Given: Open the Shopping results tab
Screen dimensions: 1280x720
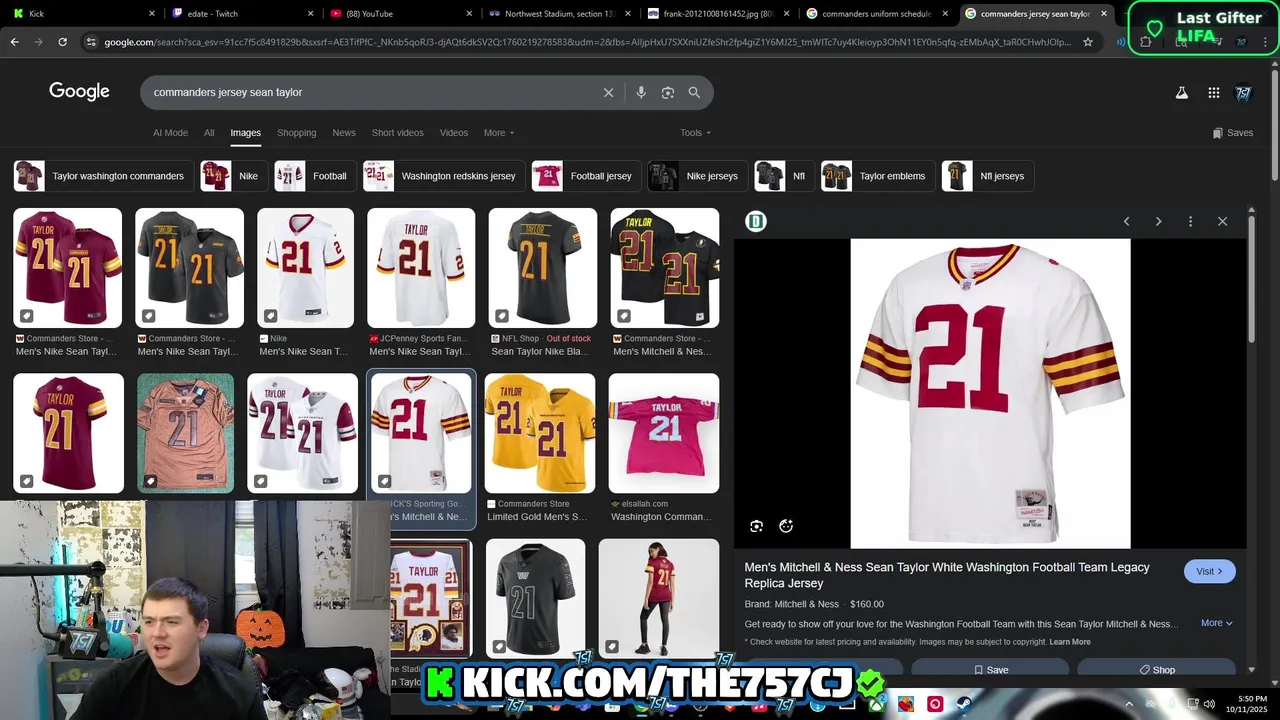Looking at the screenshot, I should [296, 133].
